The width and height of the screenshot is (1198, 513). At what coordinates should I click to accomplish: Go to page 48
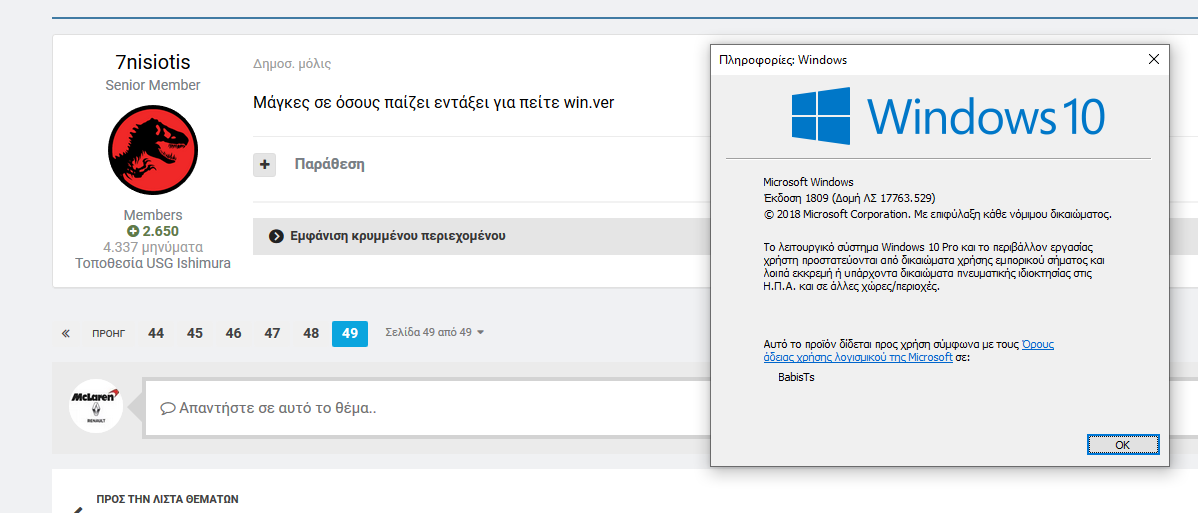(311, 333)
